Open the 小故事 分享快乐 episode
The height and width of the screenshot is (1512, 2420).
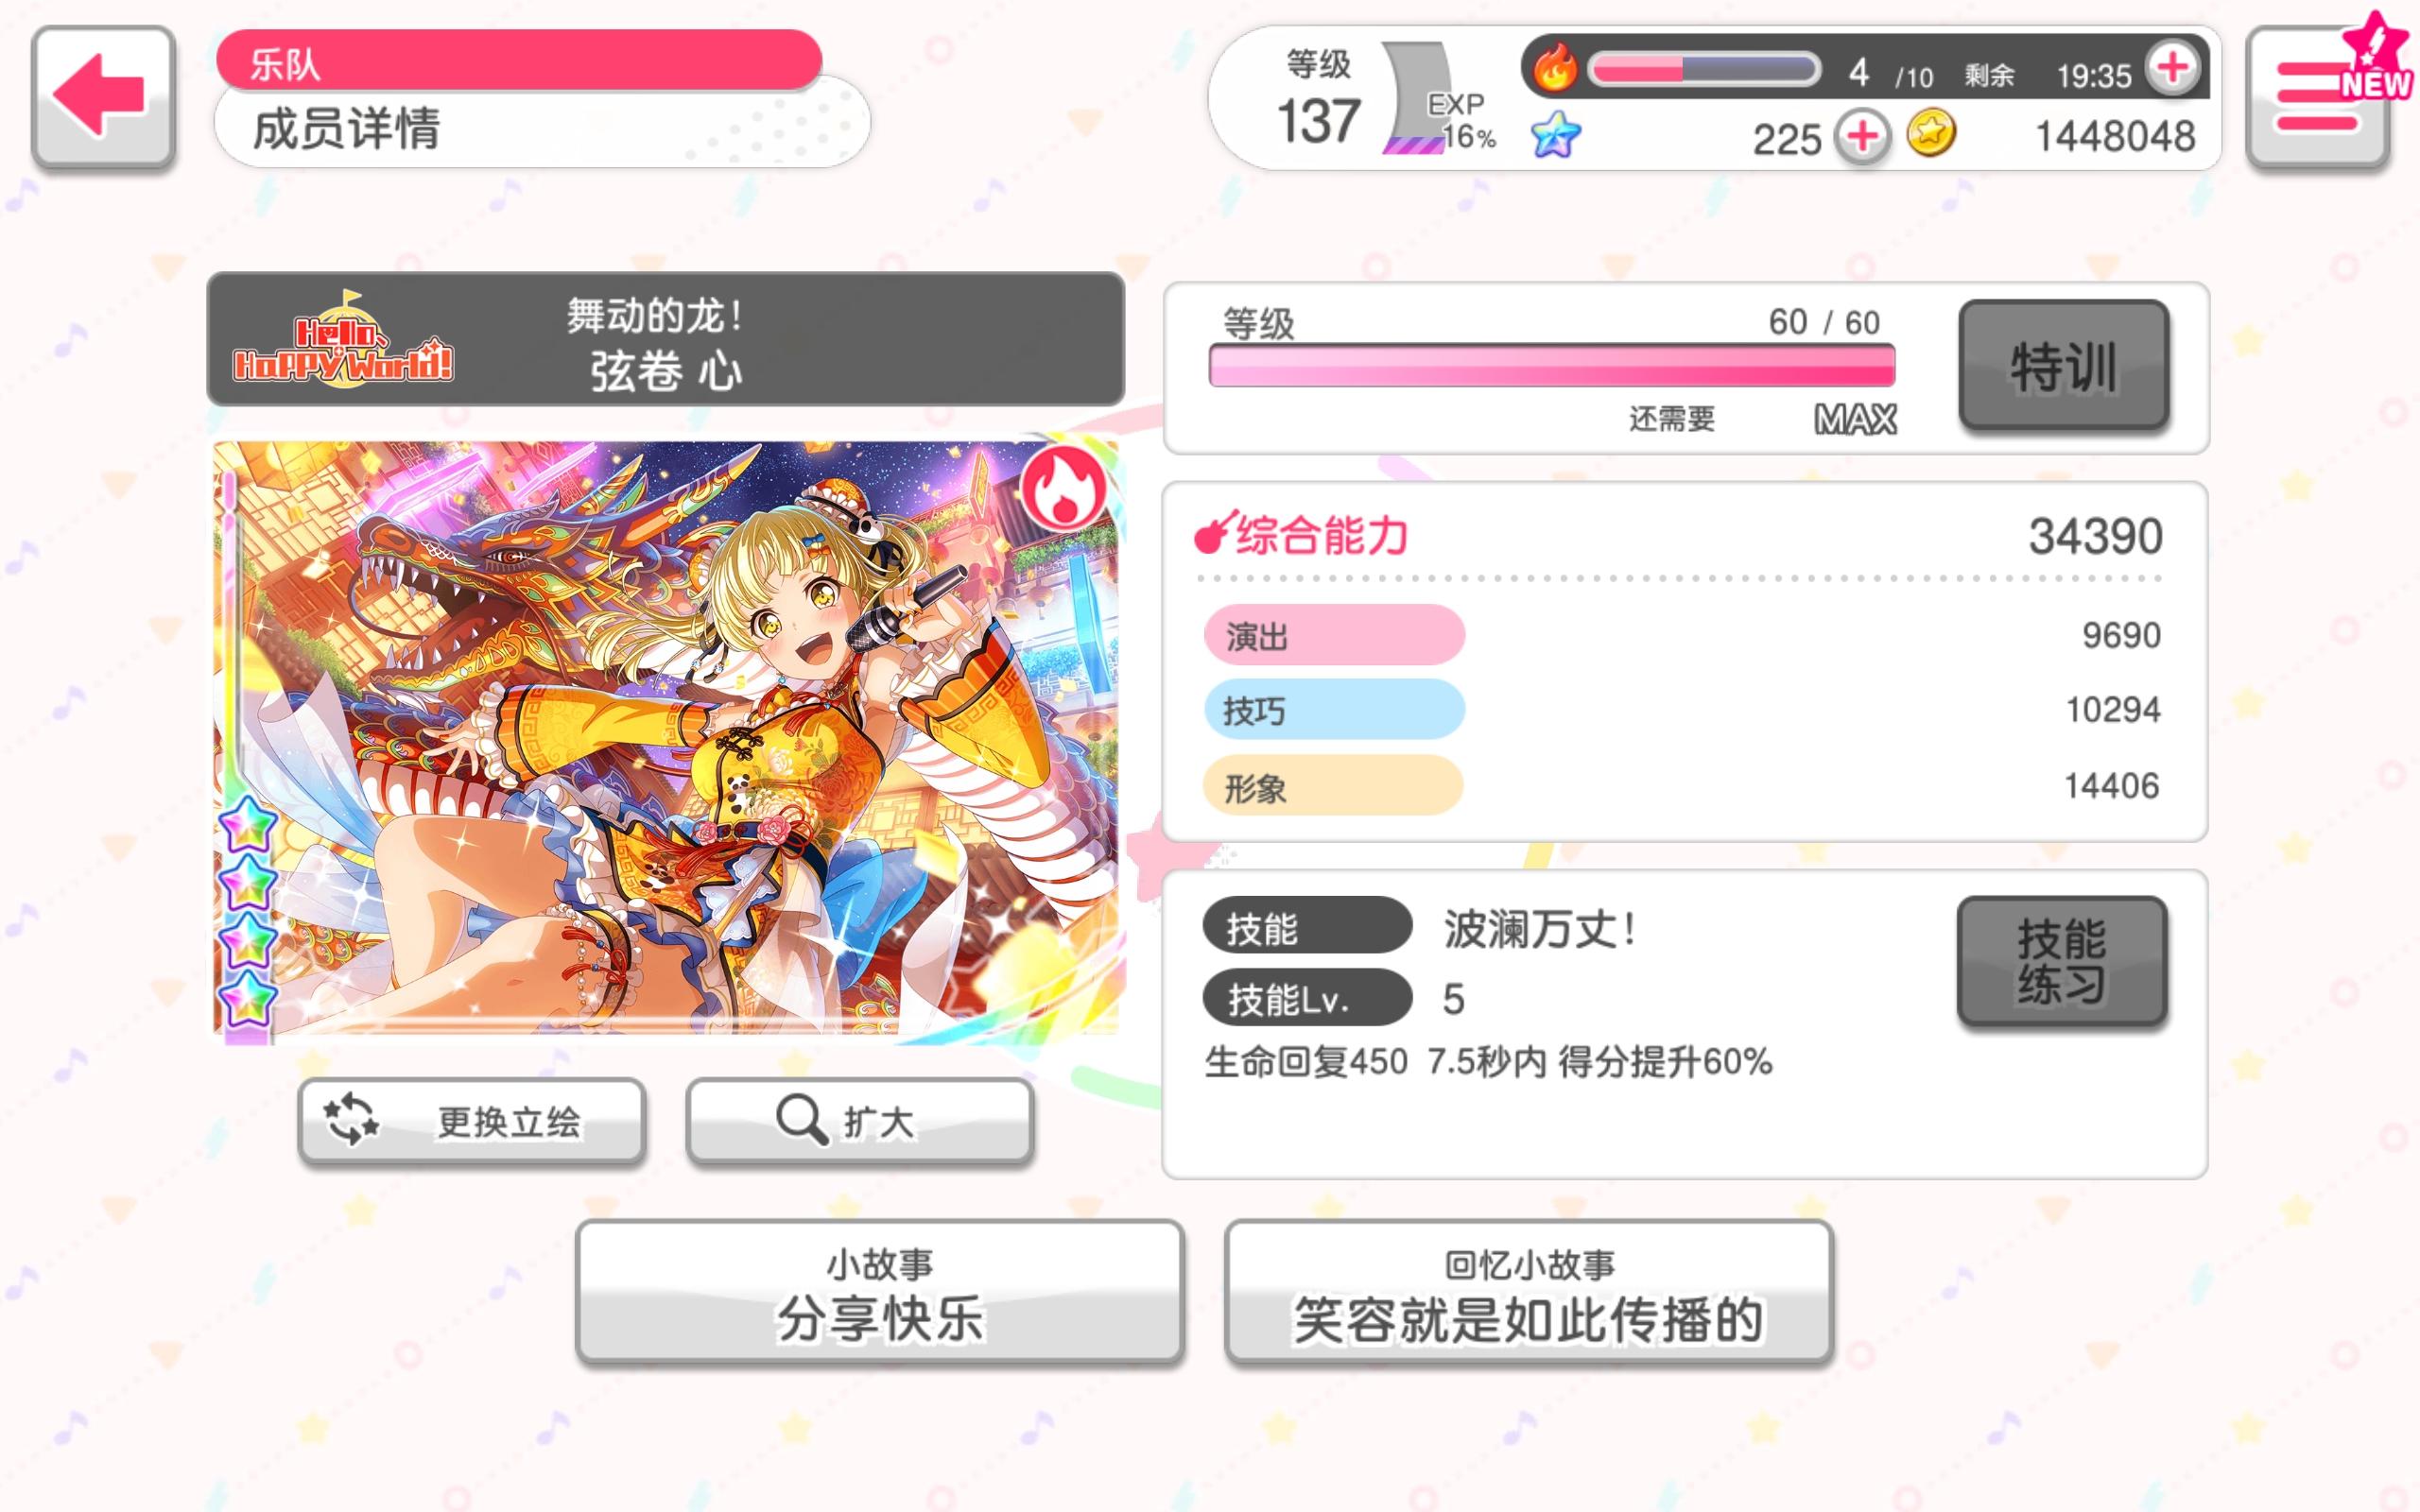click(x=880, y=1291)
